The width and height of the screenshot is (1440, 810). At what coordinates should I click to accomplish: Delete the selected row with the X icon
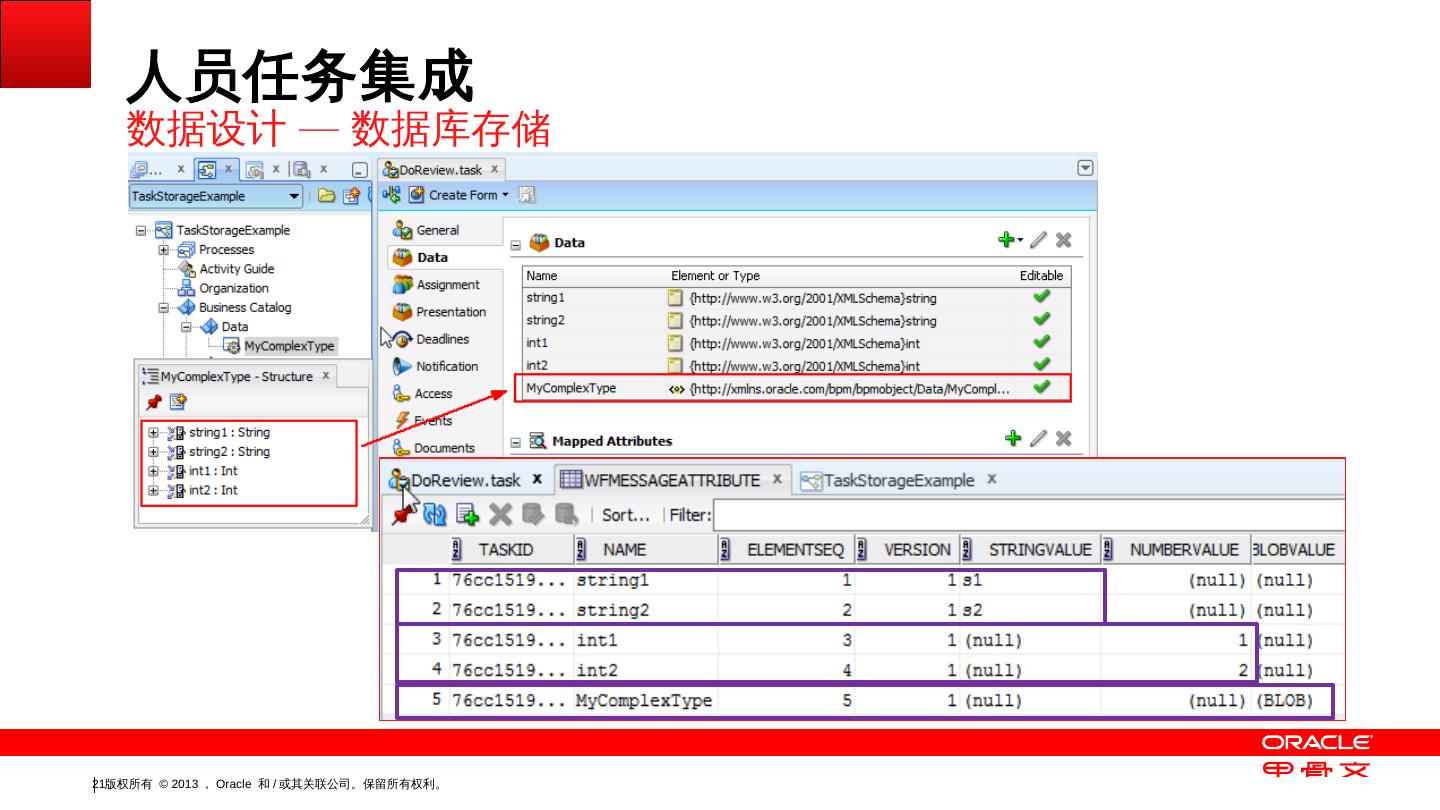pyautogui.click(x=500, y=515)
